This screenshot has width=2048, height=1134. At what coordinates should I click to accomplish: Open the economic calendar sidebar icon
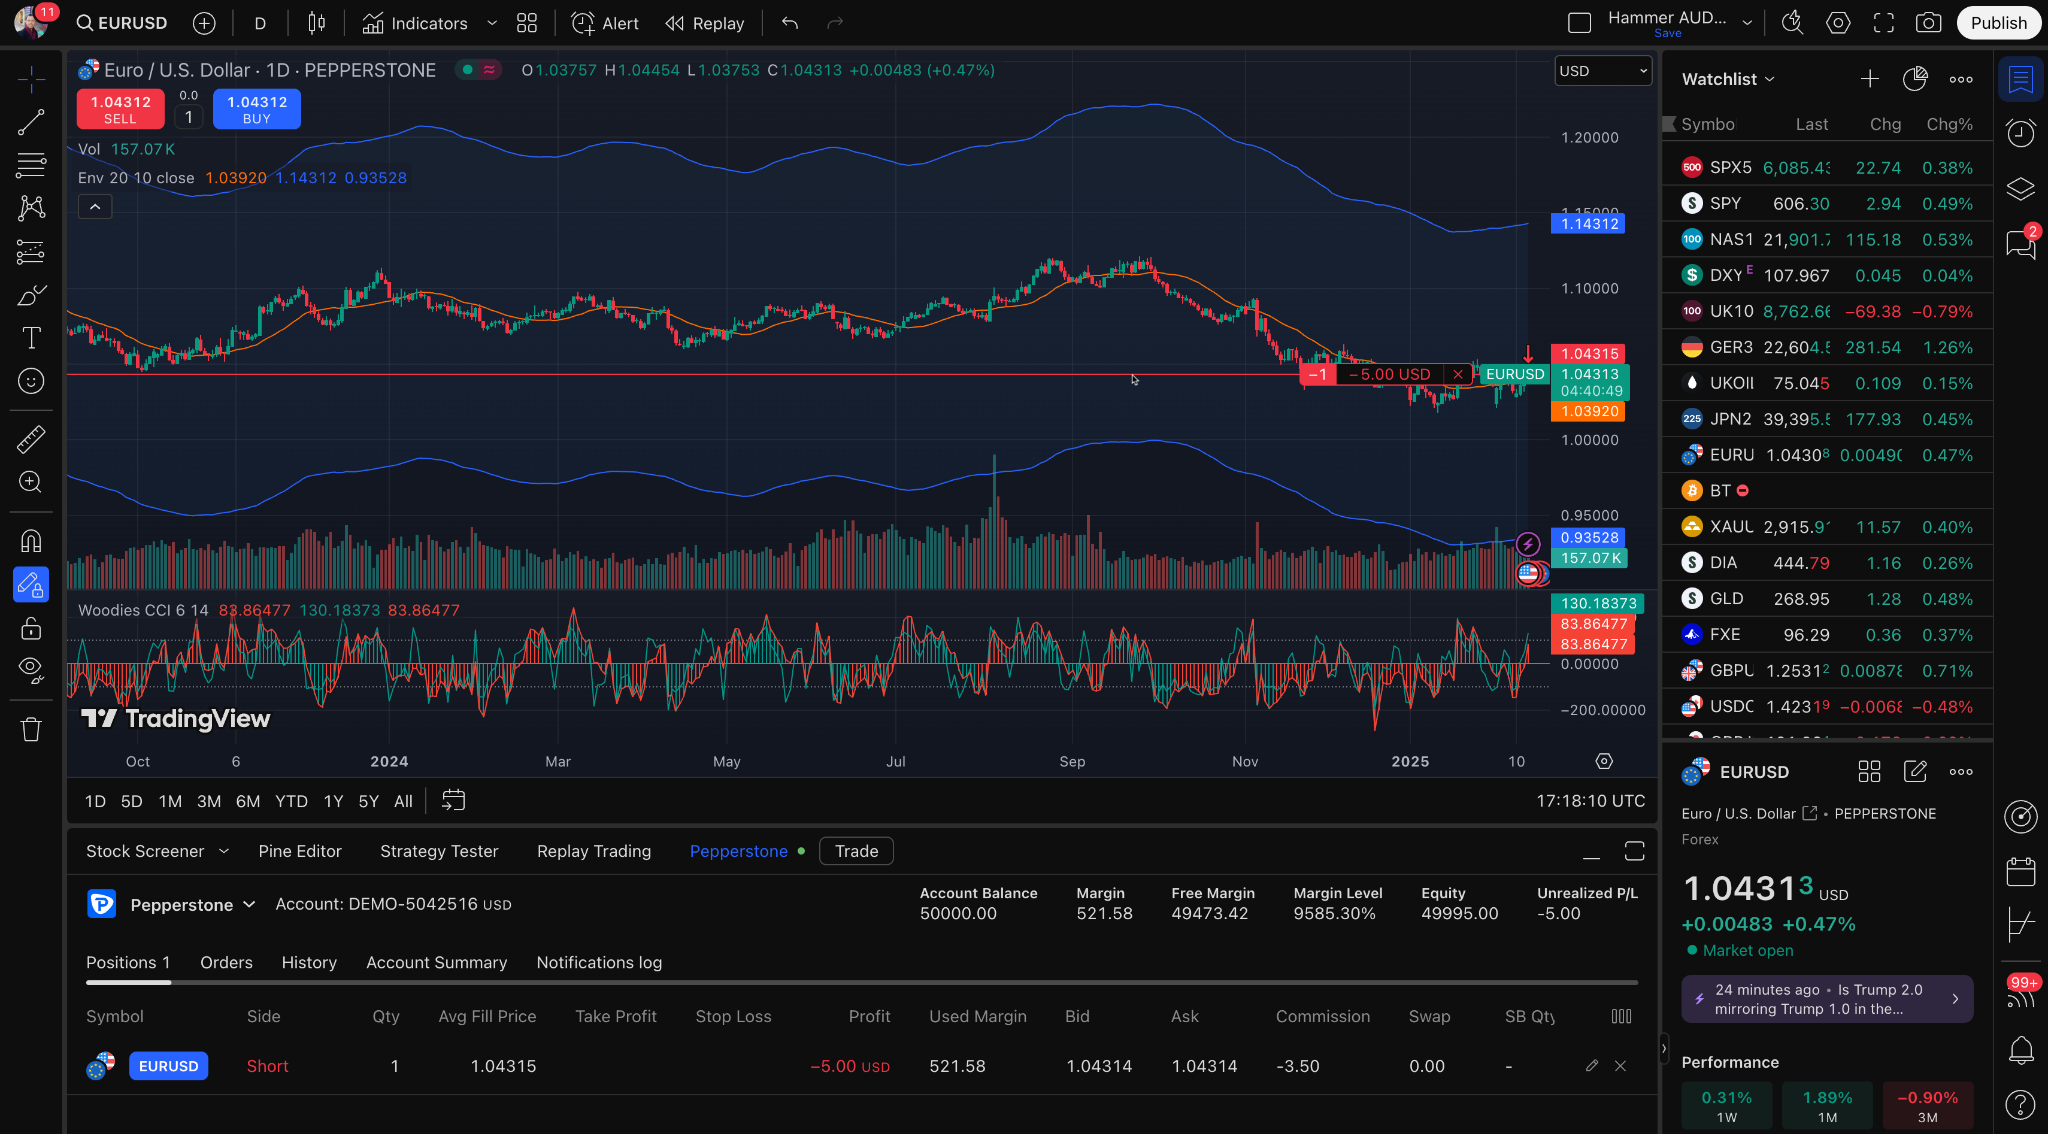[x=2021, y=871]
